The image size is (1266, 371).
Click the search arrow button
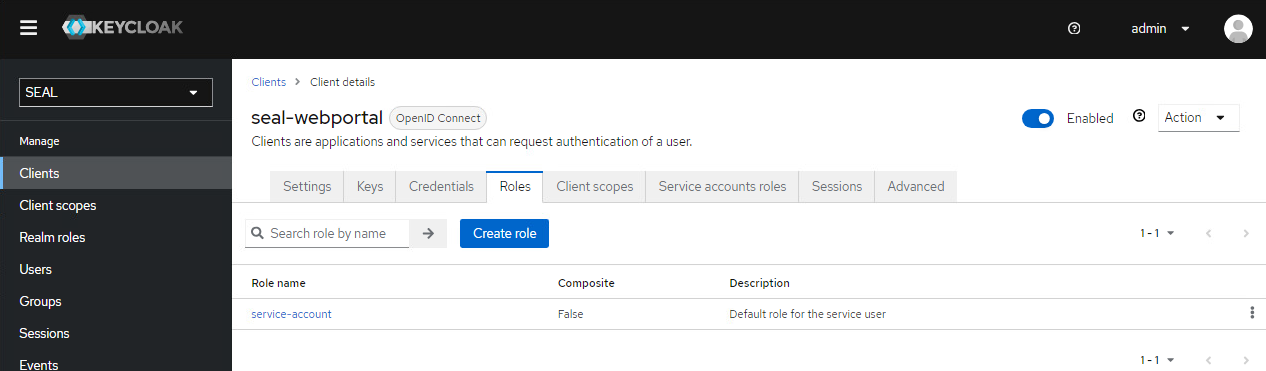click(428, 233)
